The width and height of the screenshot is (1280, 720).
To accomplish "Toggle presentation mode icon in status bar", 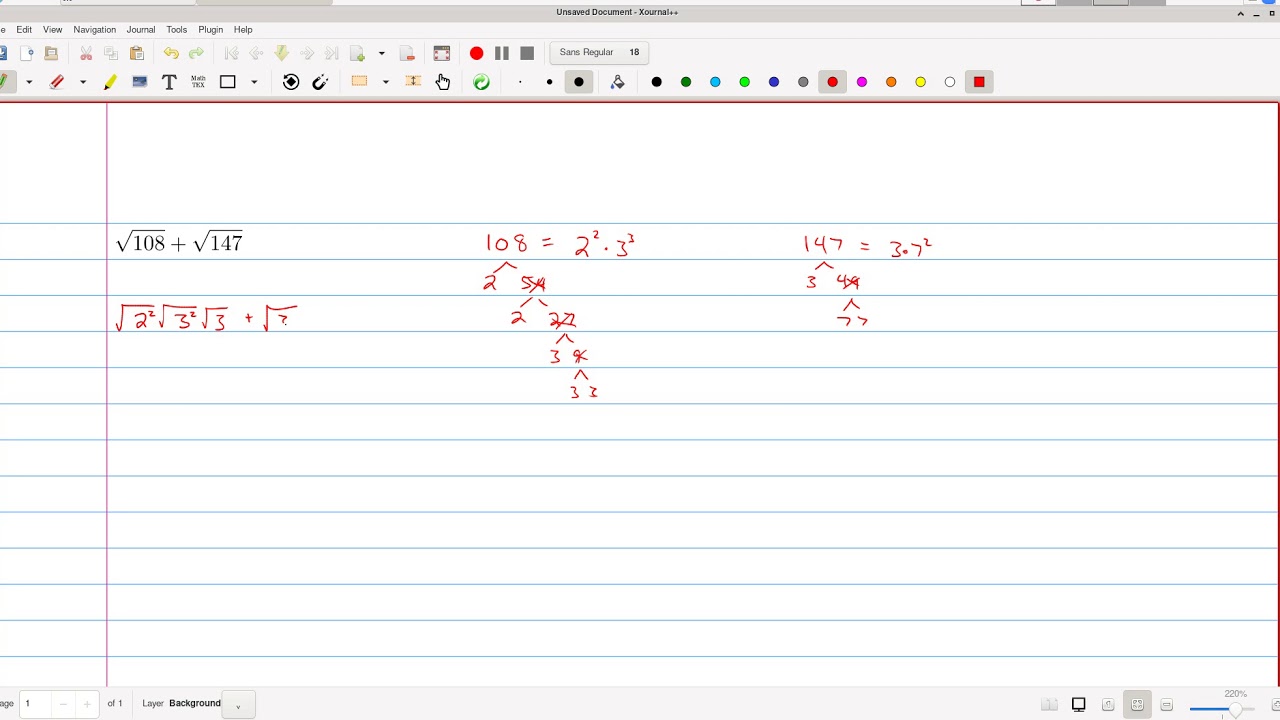I will (1079, 705).
